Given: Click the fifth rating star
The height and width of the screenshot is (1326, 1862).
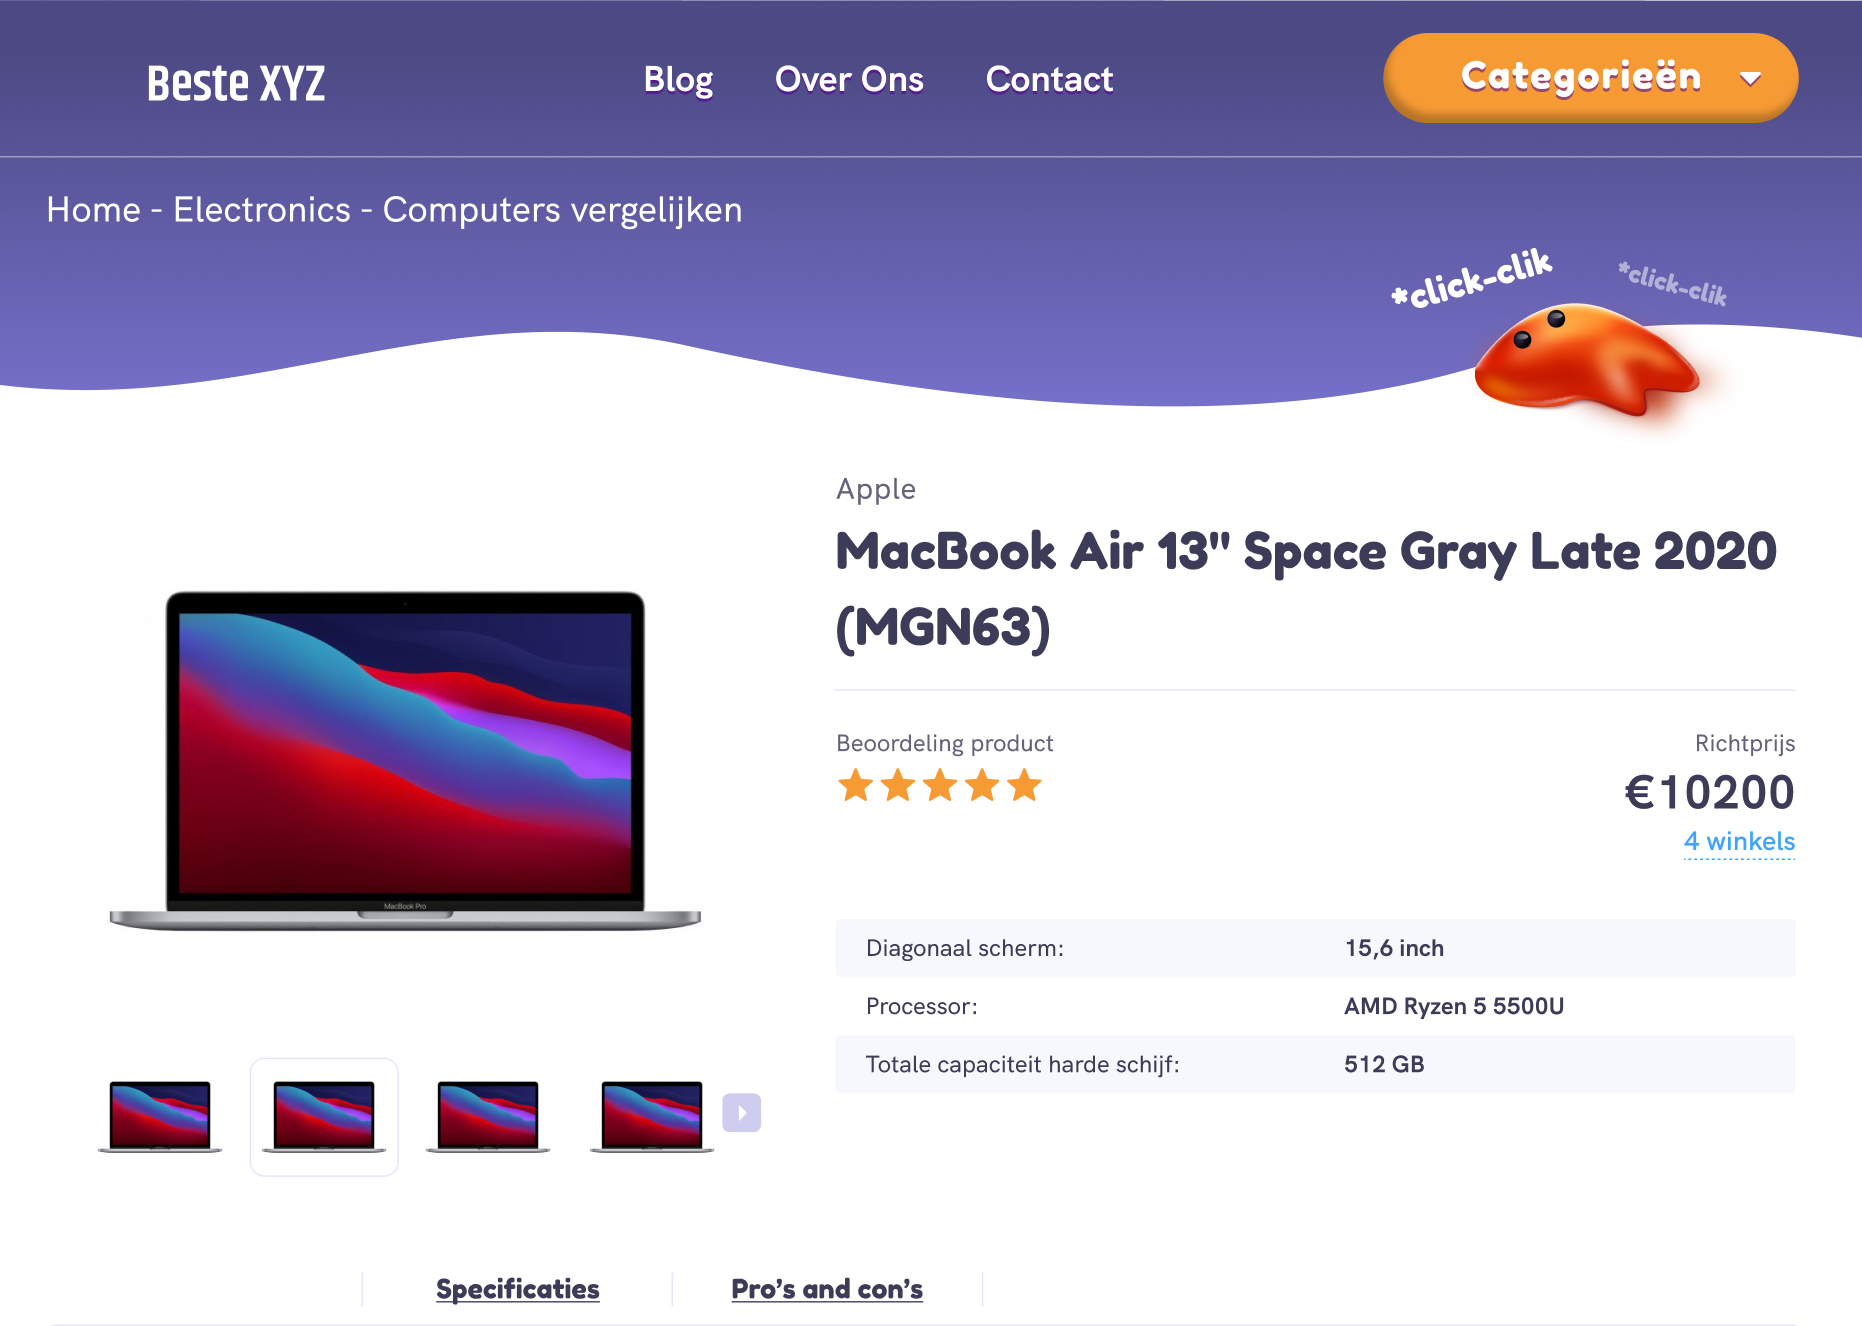Looking at the screenshot, I should 1024,786.
